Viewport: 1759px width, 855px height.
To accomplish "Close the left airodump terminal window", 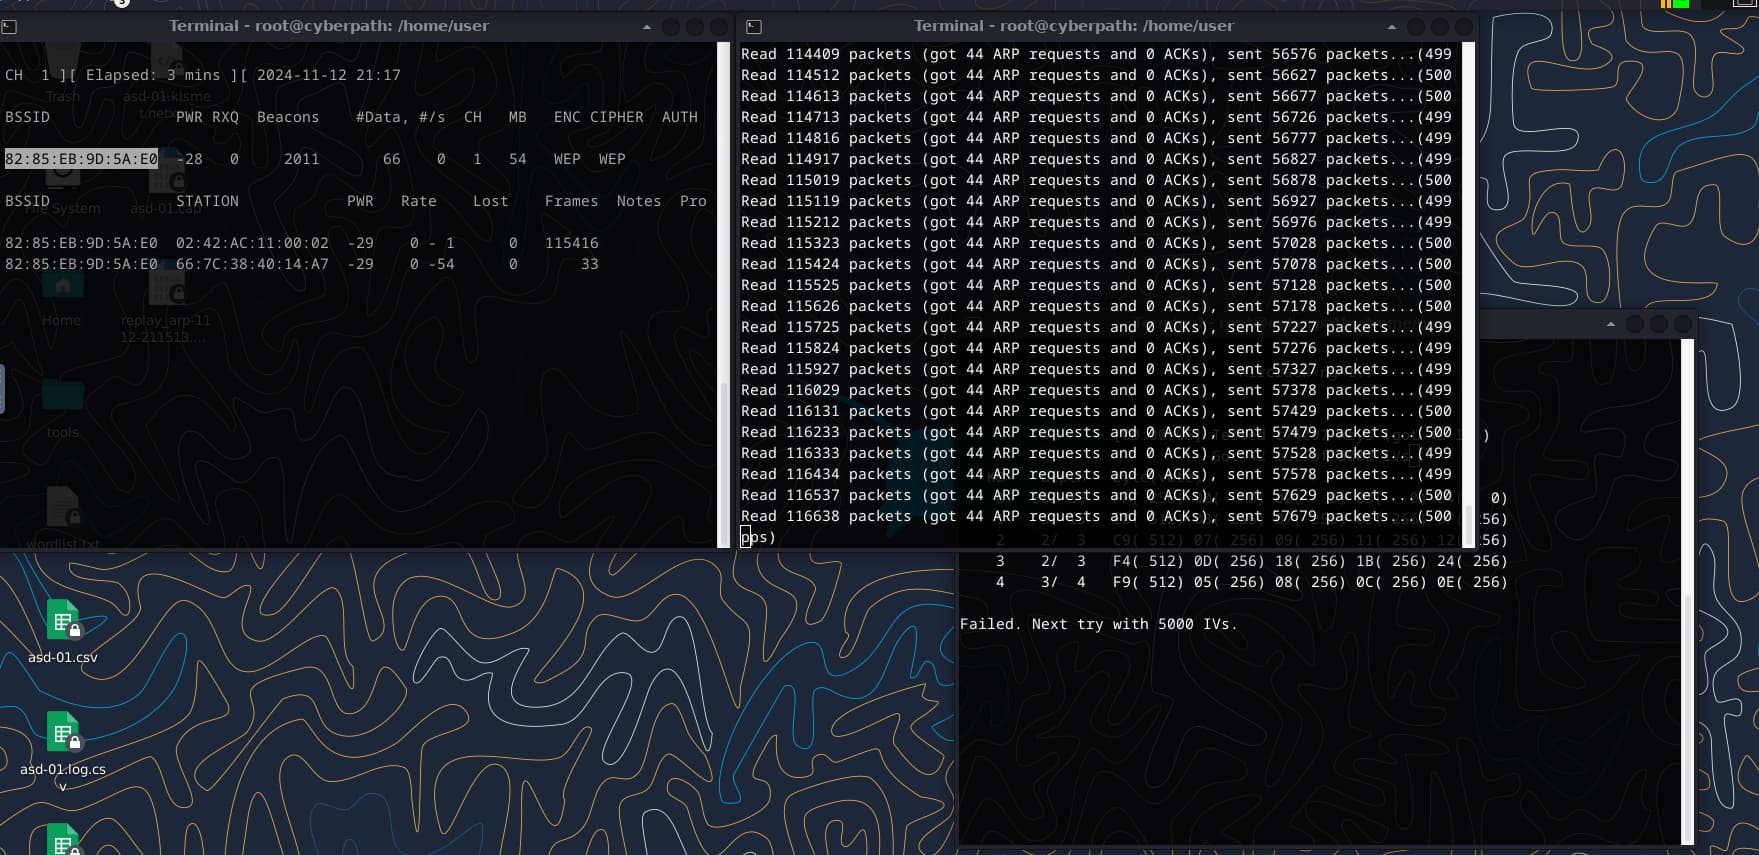I will 719,27.
